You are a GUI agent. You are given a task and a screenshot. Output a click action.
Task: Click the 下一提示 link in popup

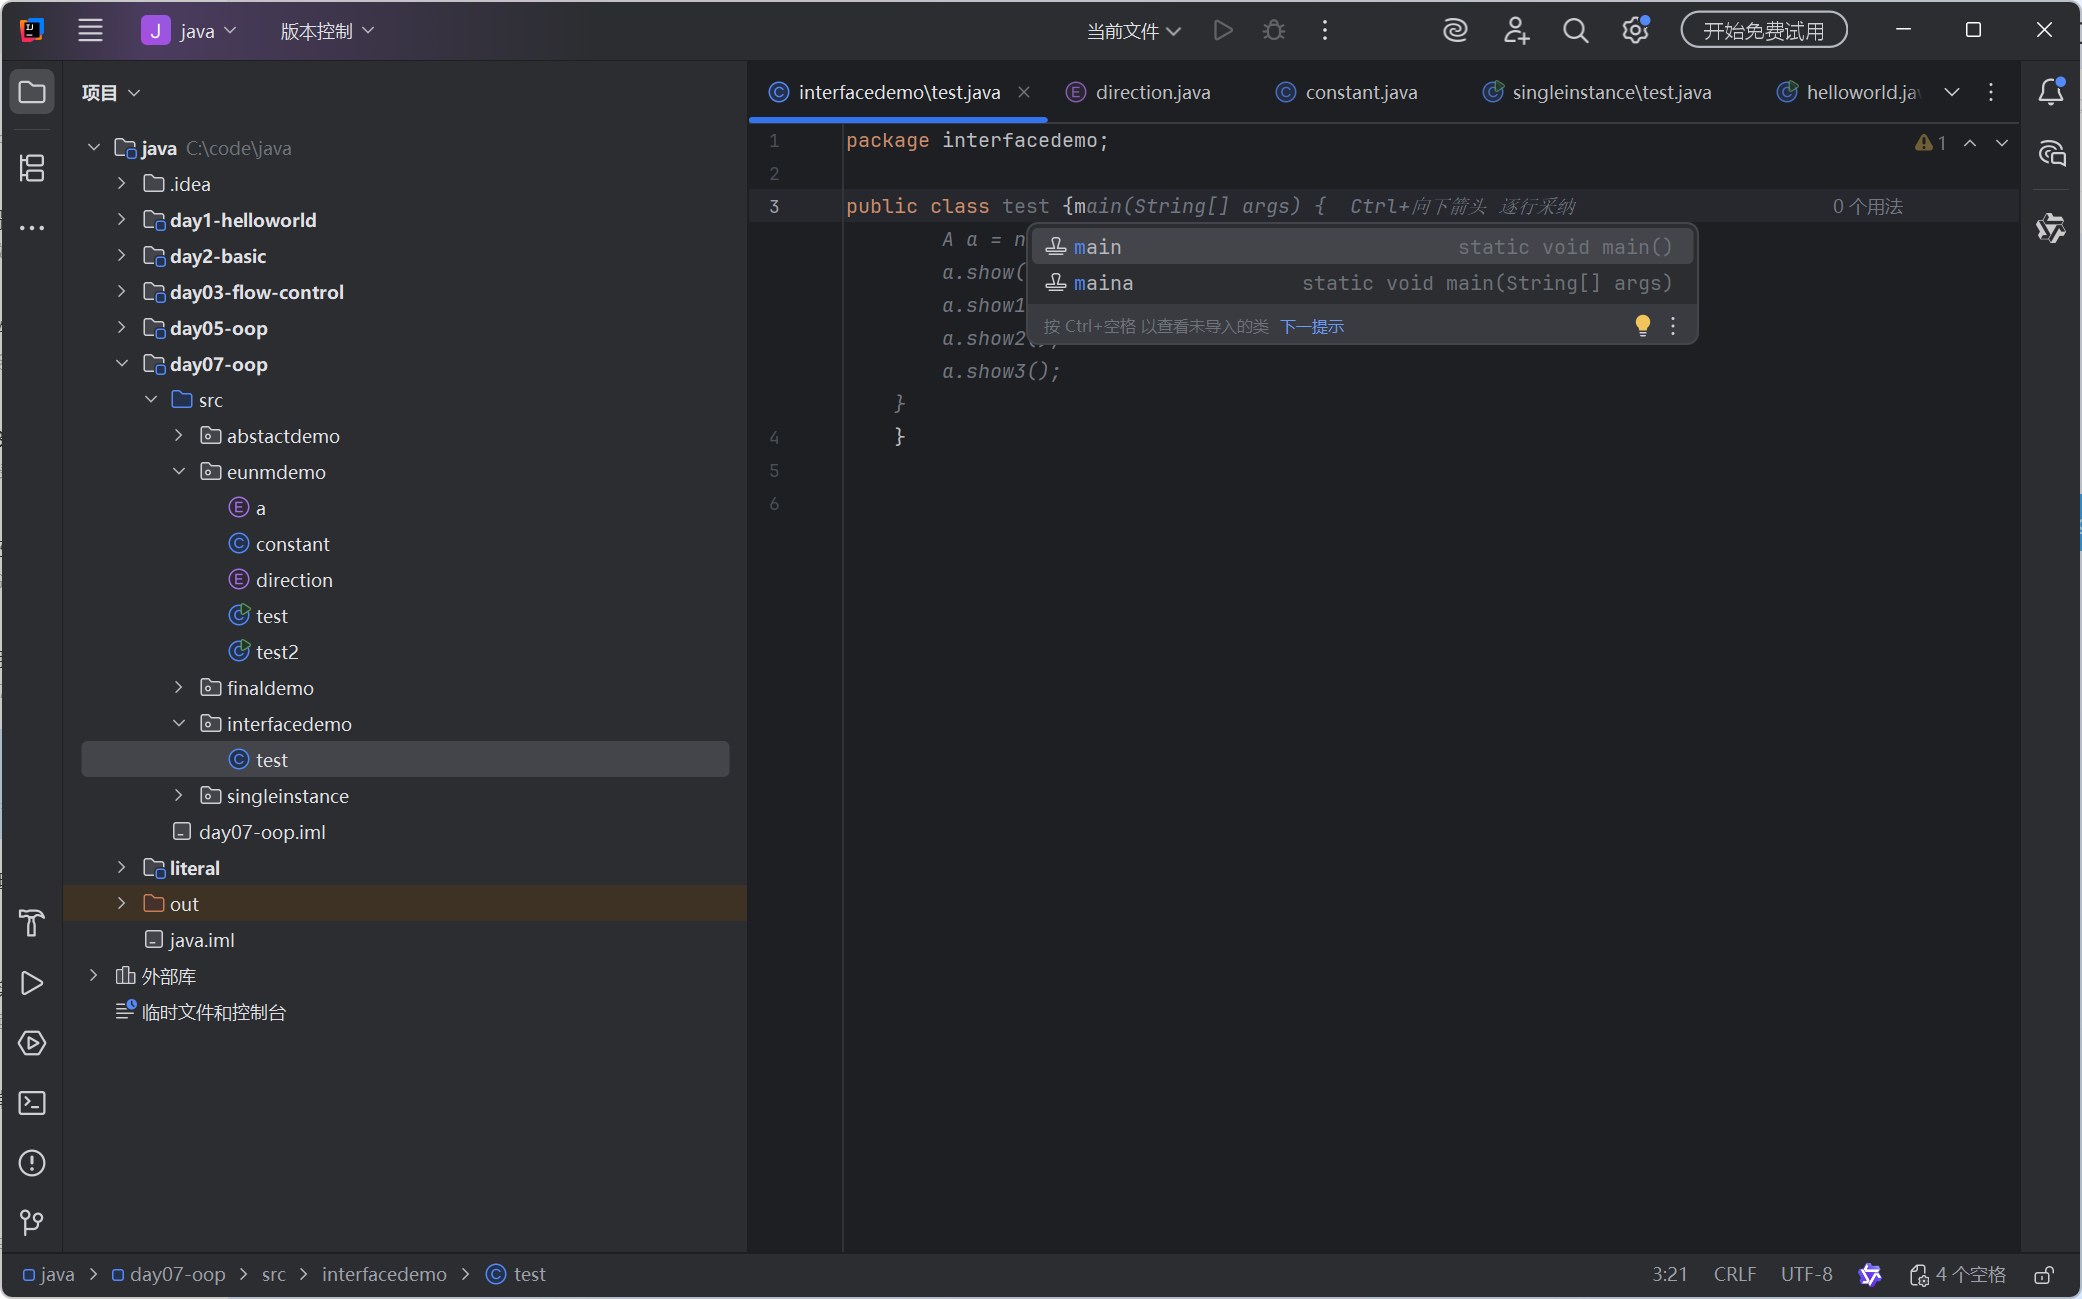click(x=1311, y=327)
